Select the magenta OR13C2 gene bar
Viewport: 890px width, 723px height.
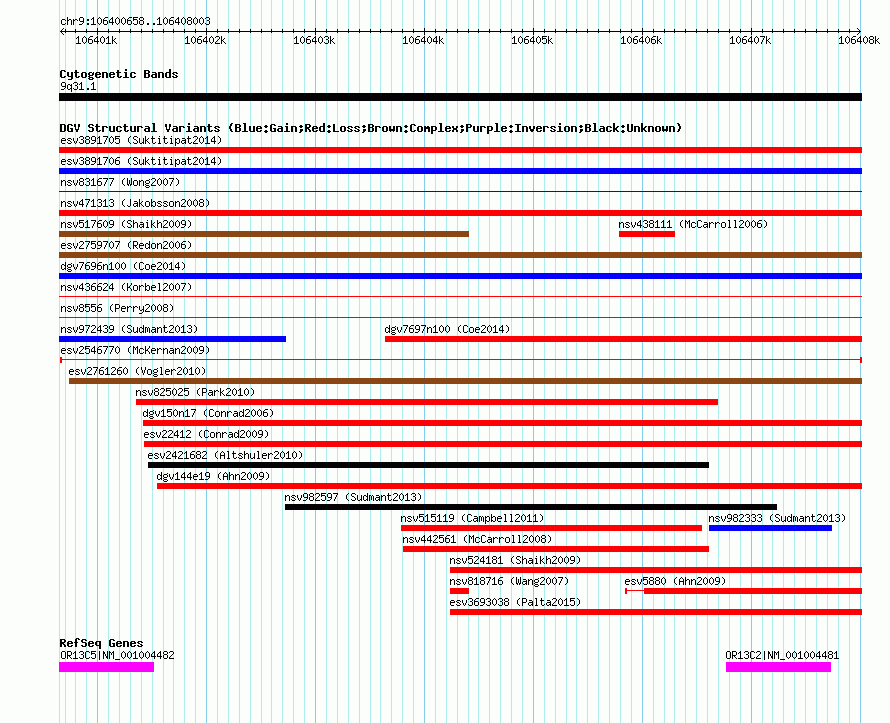(778, 667)
